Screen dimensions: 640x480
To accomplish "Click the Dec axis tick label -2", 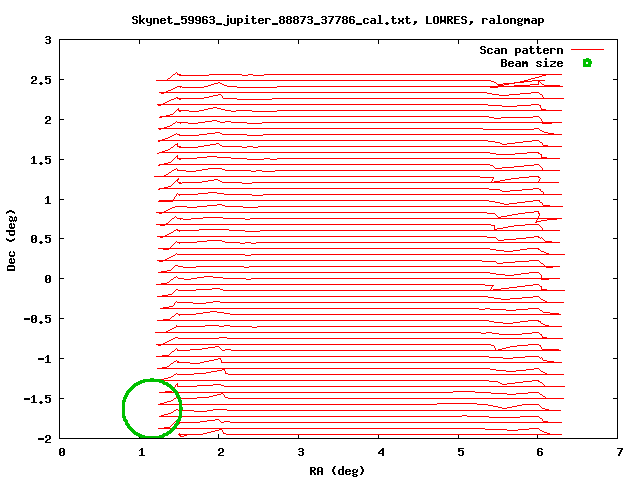I will pyautogui.click(x=44, y=439).
